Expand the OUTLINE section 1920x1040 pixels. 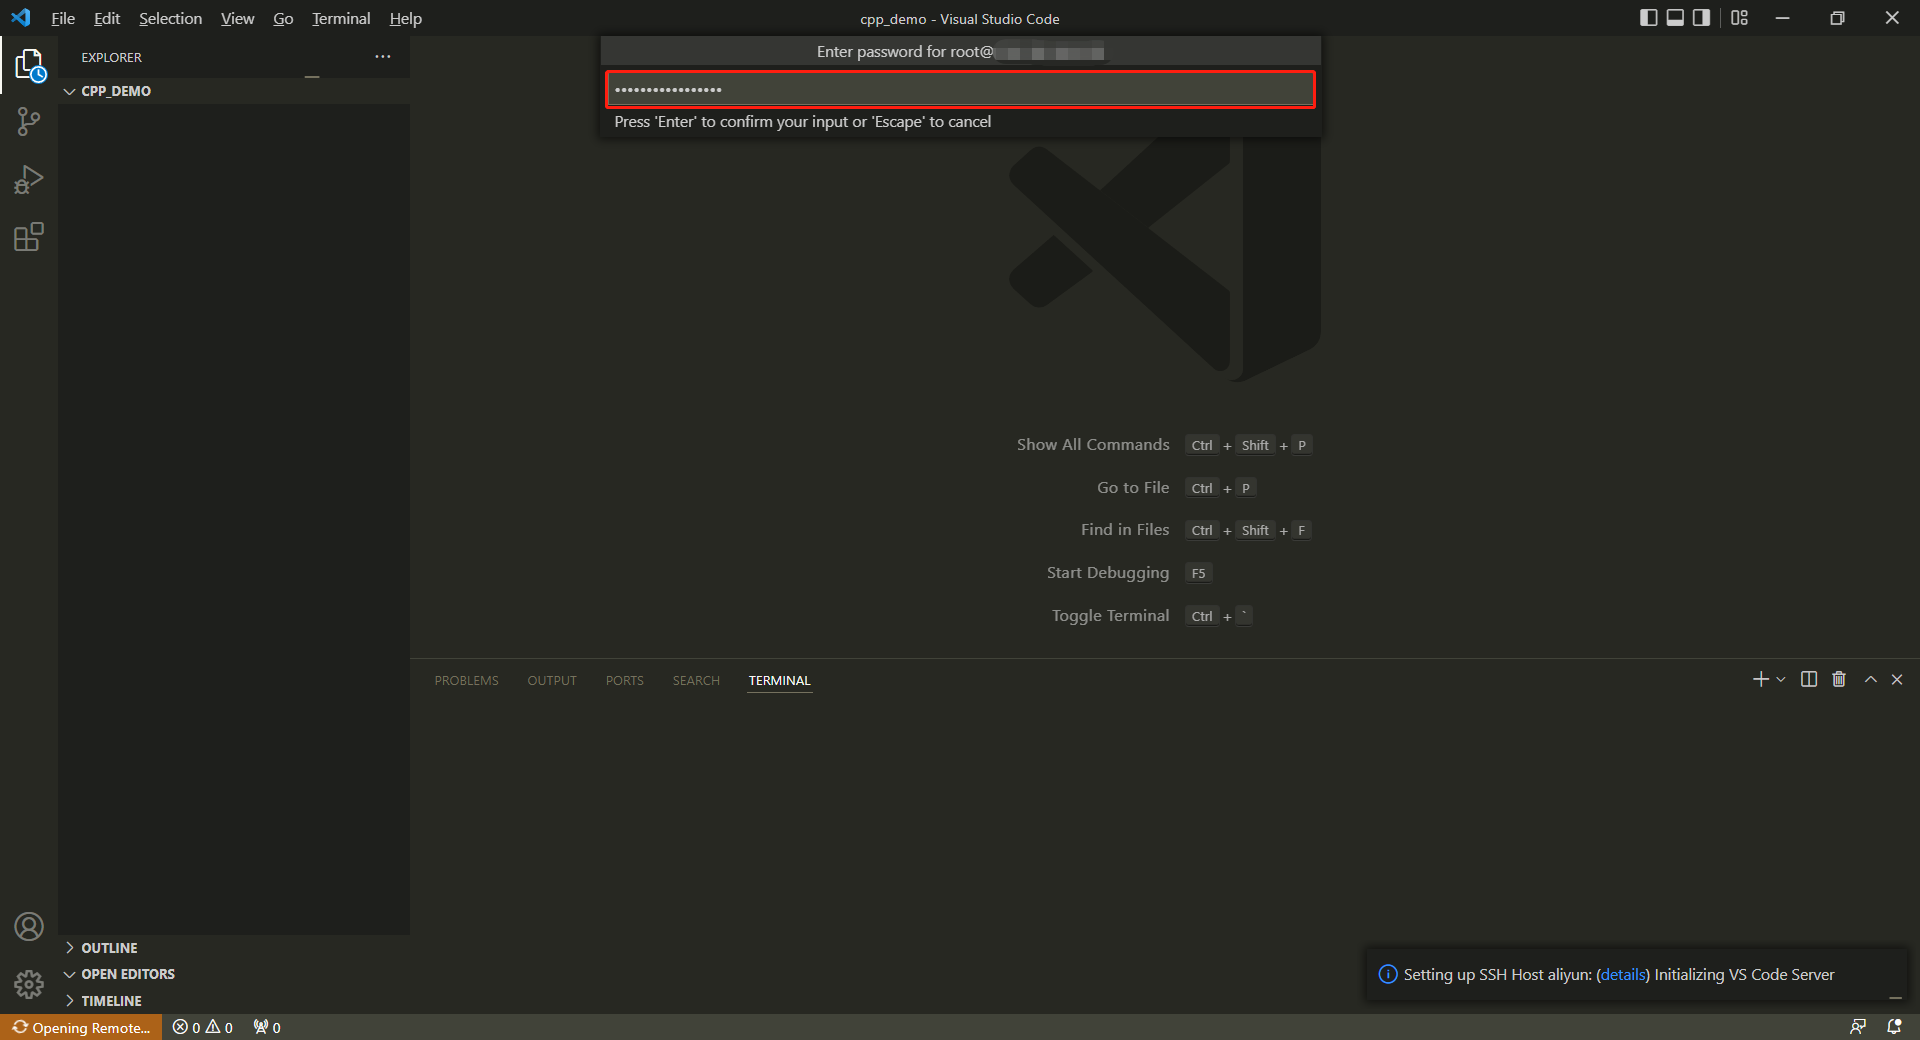point(109,948)
